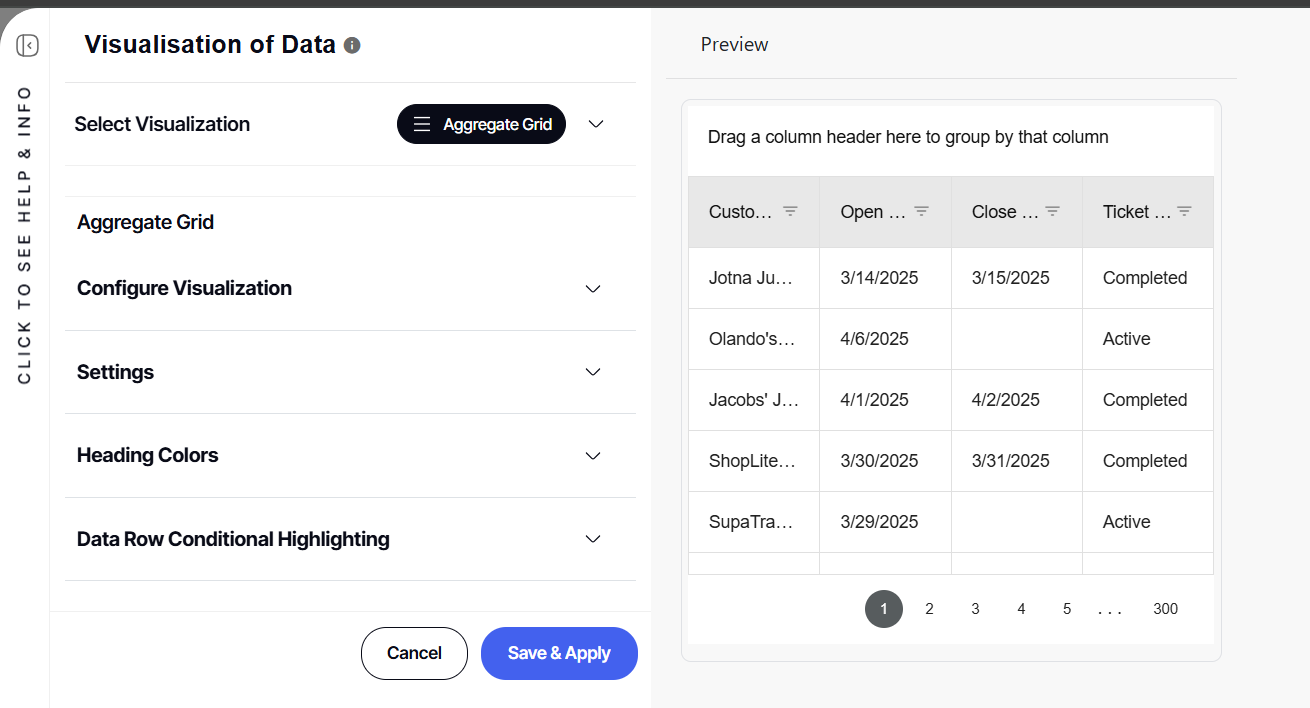Open filter menu on Open … column

point(922,212)
